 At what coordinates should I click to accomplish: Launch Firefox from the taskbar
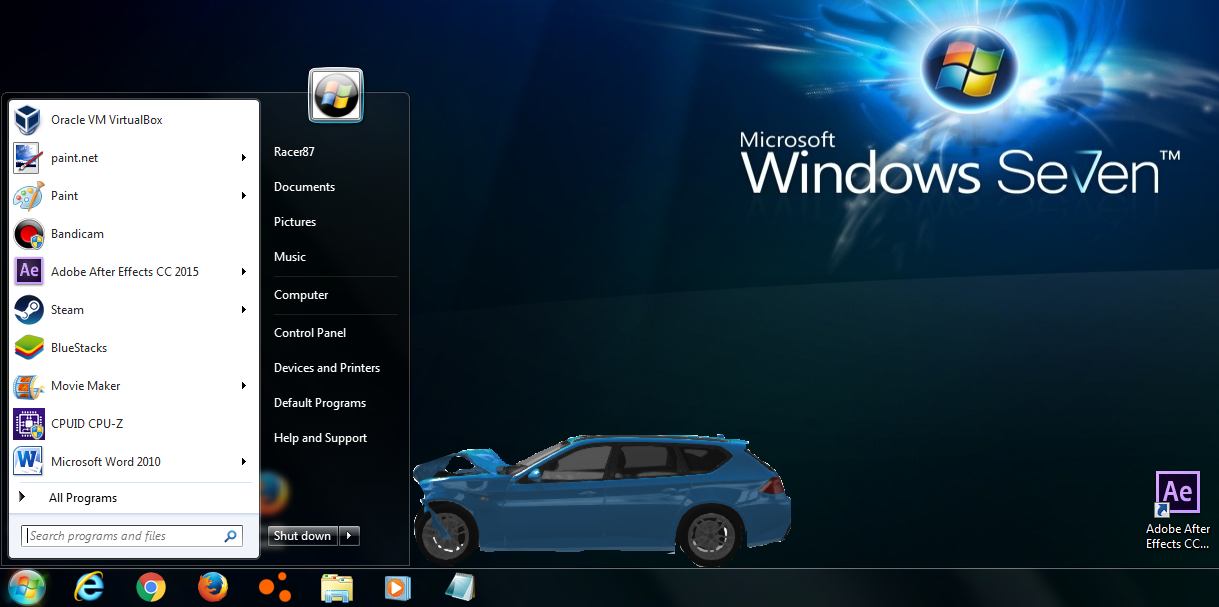coord(212,587)
